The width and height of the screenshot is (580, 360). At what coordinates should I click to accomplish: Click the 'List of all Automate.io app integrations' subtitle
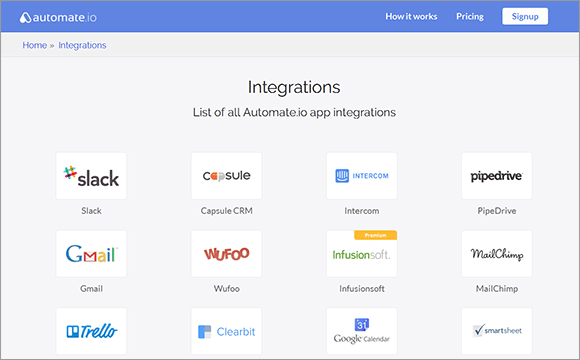(x=294, y=112)
